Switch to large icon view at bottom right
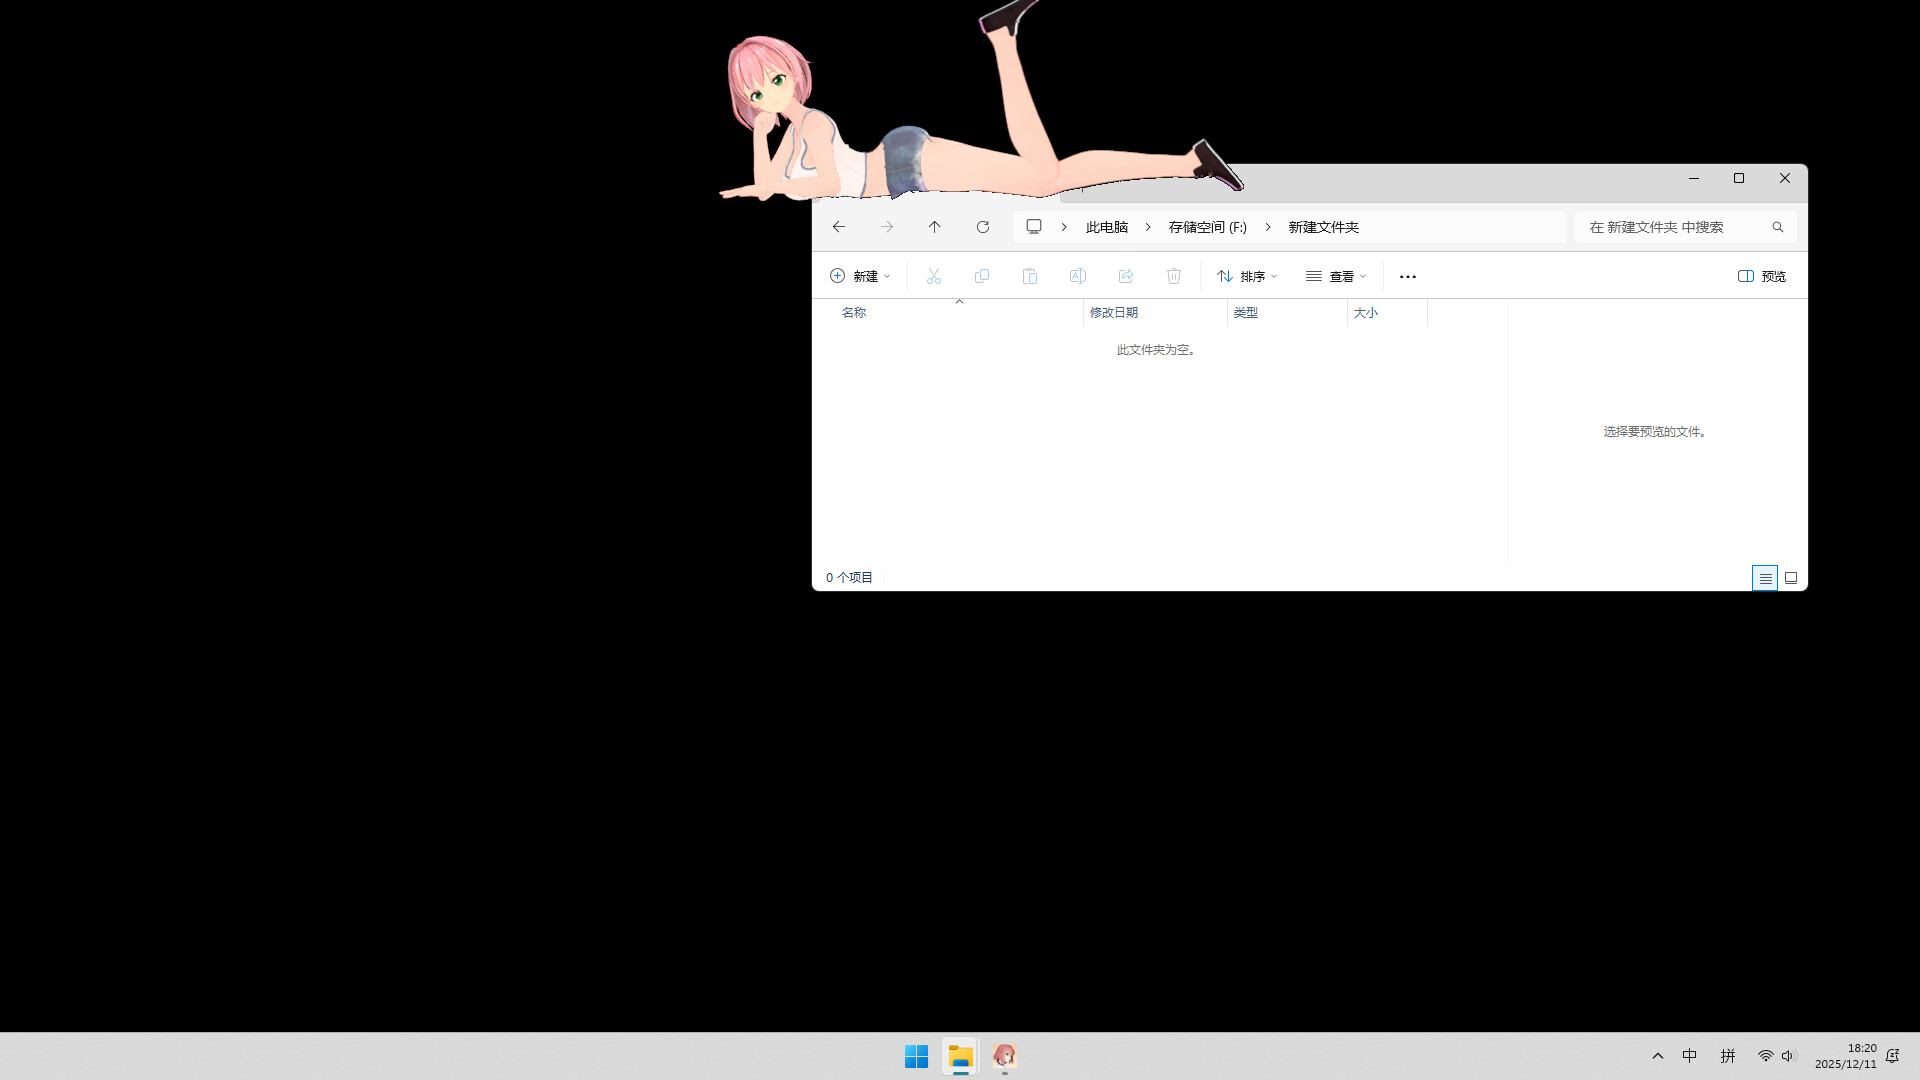Image resolution: width=1920 pixels, height=1080 pixels. pos(1791,578)
